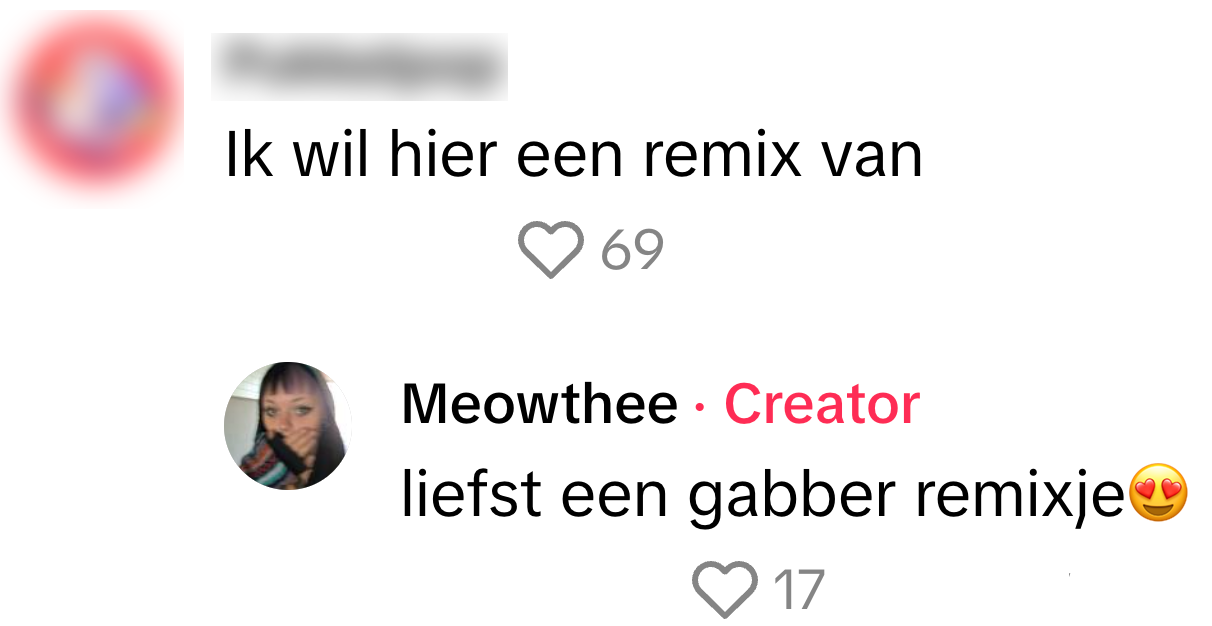1212x626 pixels.
Task: Click the blurred username of the top commenter
Action: coord(359,67)
